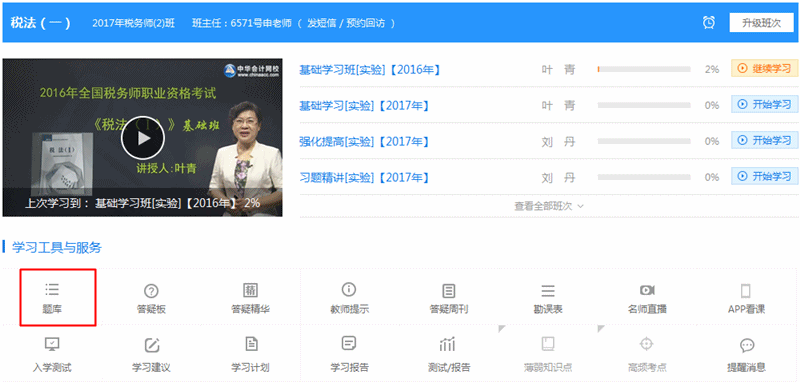800x382 pixels.
Task: Open the APP看课 phone icon
Action: (746, 291)
